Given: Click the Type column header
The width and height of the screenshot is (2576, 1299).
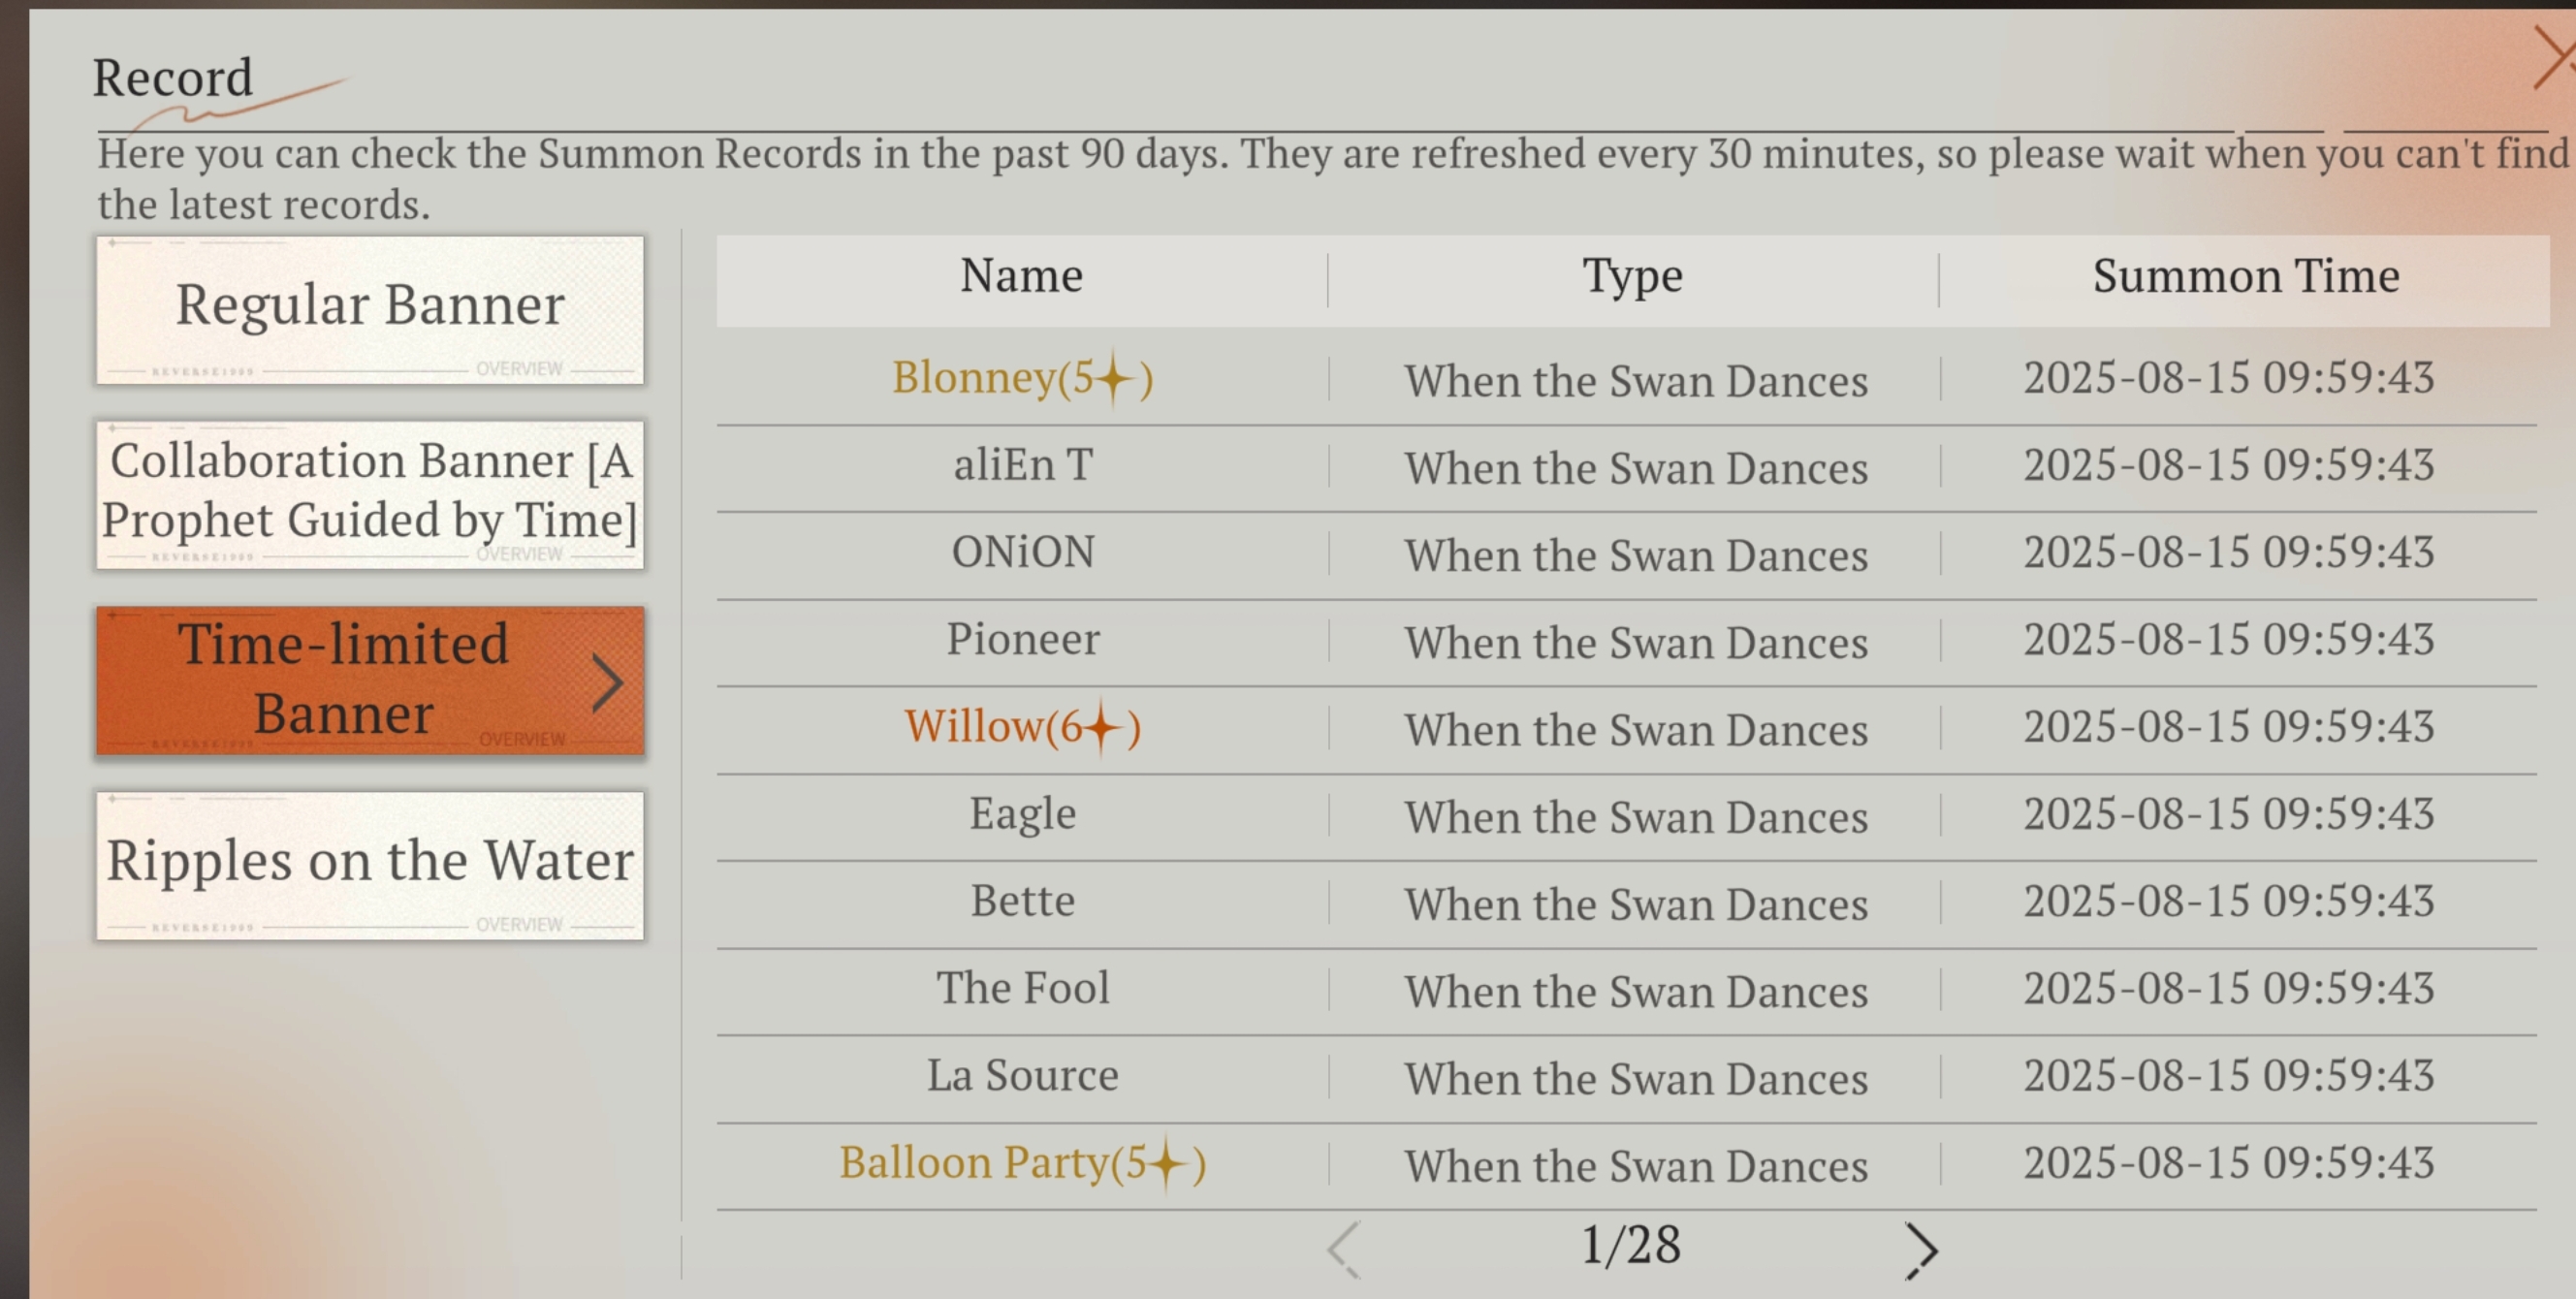Looking at the screenshot, I should click(1632, 276).
